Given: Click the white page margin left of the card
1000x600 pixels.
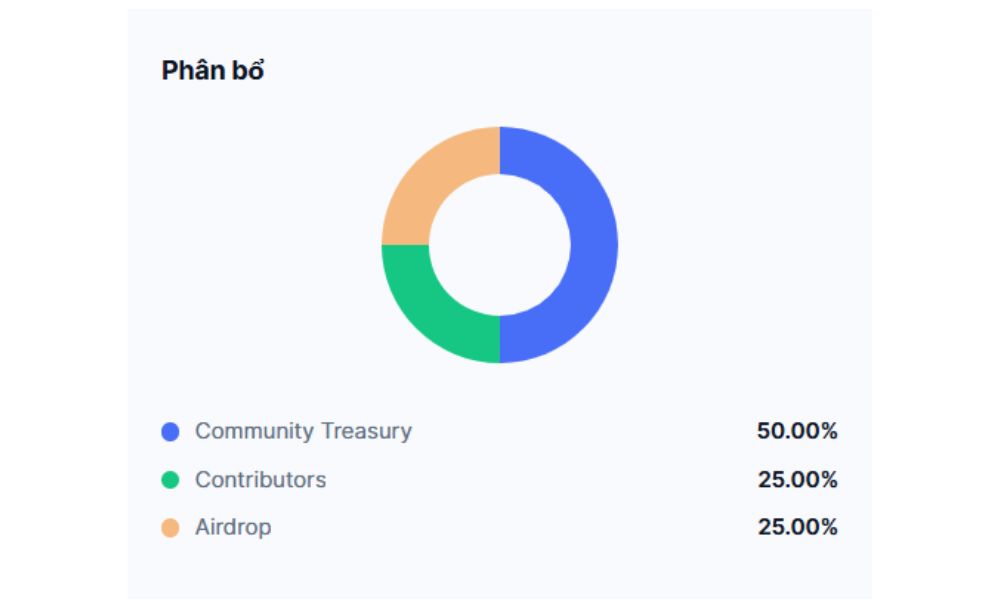Looking at the screenshot, I should [x=60, y=300].
